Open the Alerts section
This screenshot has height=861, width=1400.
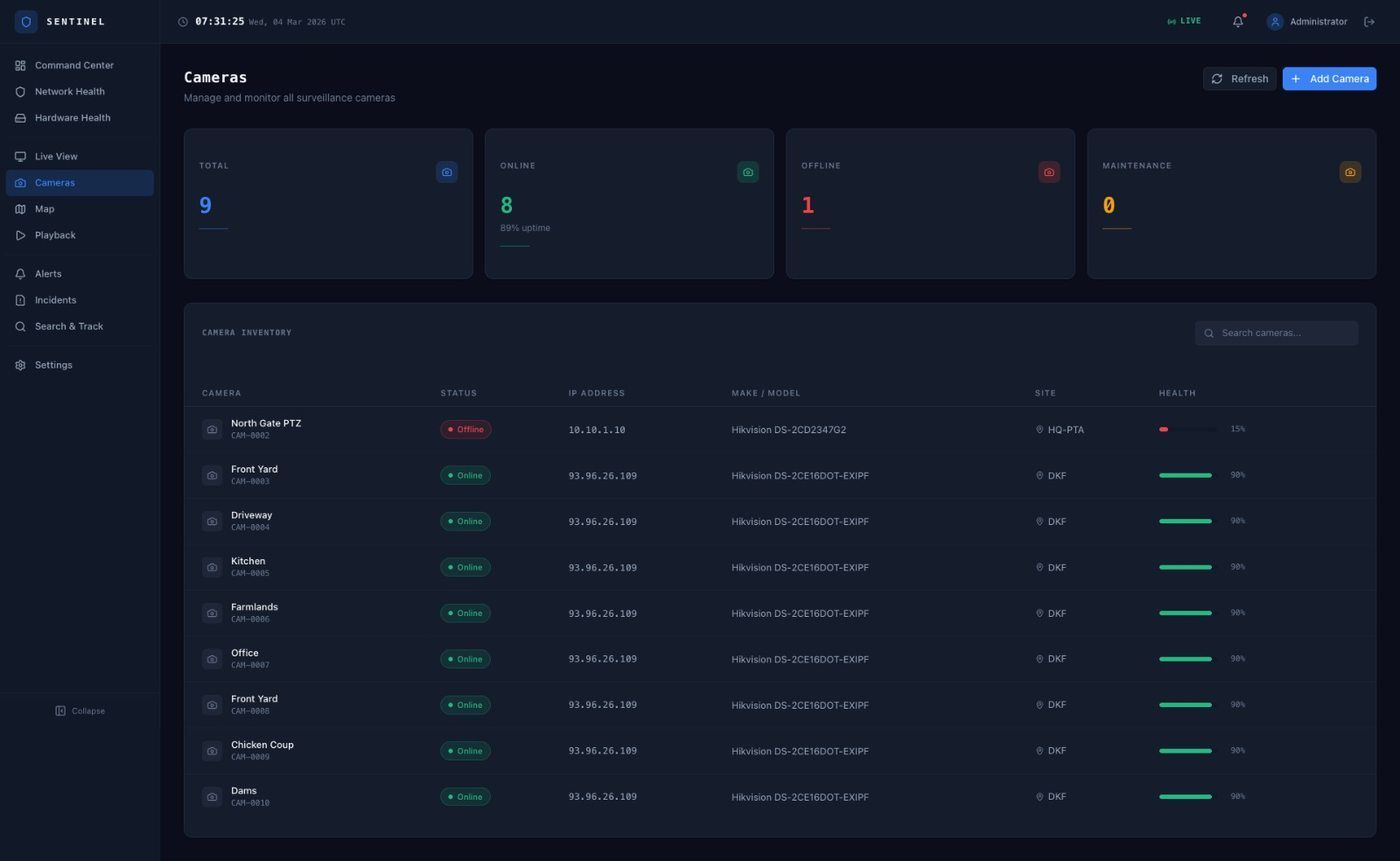pyautogui.click(x=47, y=273)
